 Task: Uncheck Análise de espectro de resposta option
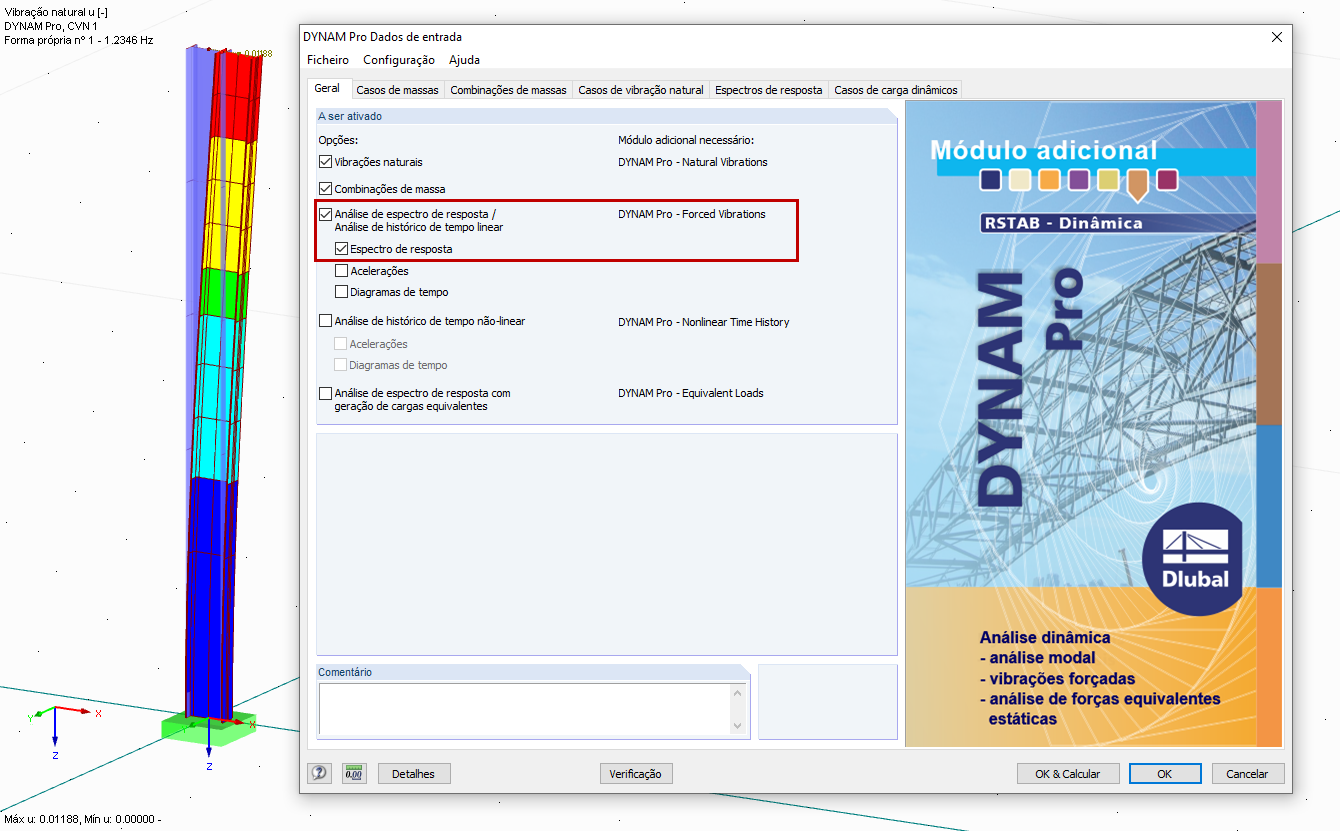point(325,214)
